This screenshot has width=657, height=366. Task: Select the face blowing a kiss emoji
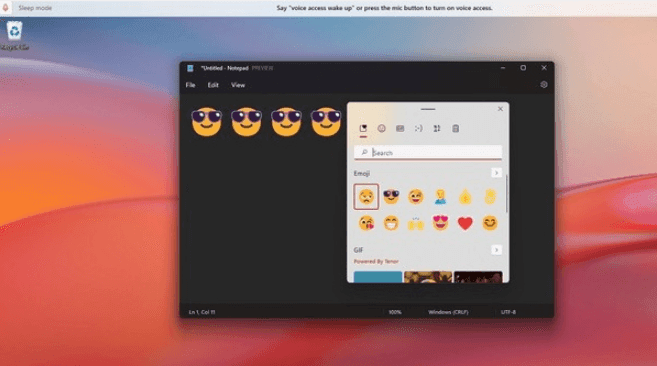366,223
